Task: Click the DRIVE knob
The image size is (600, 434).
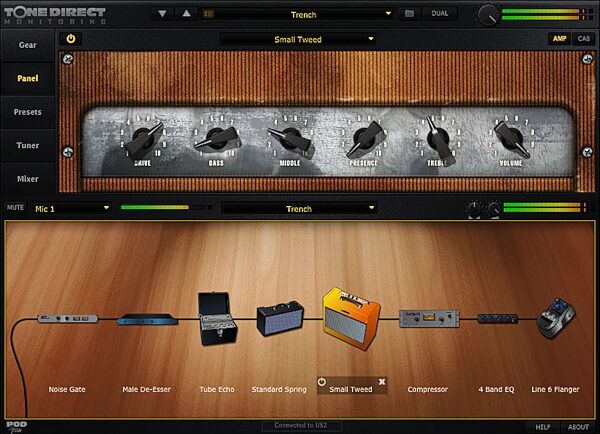Action: click(x=143, y=139)
